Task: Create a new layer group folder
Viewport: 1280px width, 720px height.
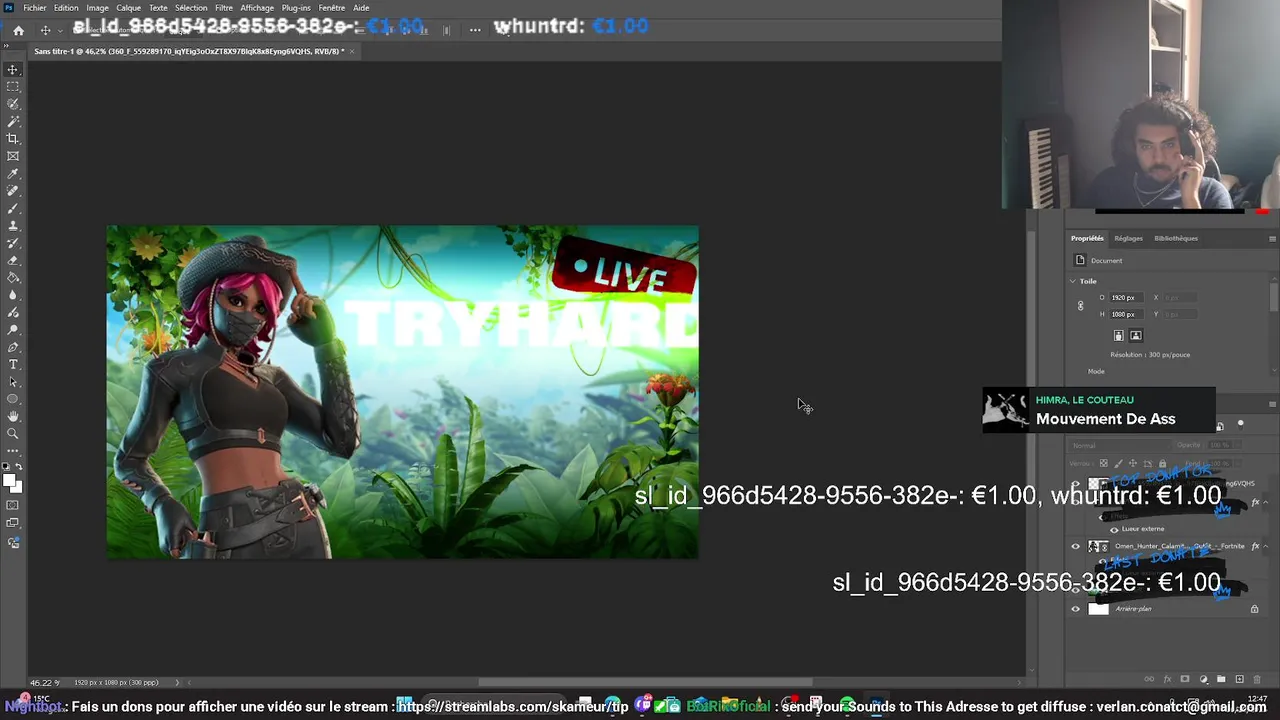Action: [x=1221, y=679]
